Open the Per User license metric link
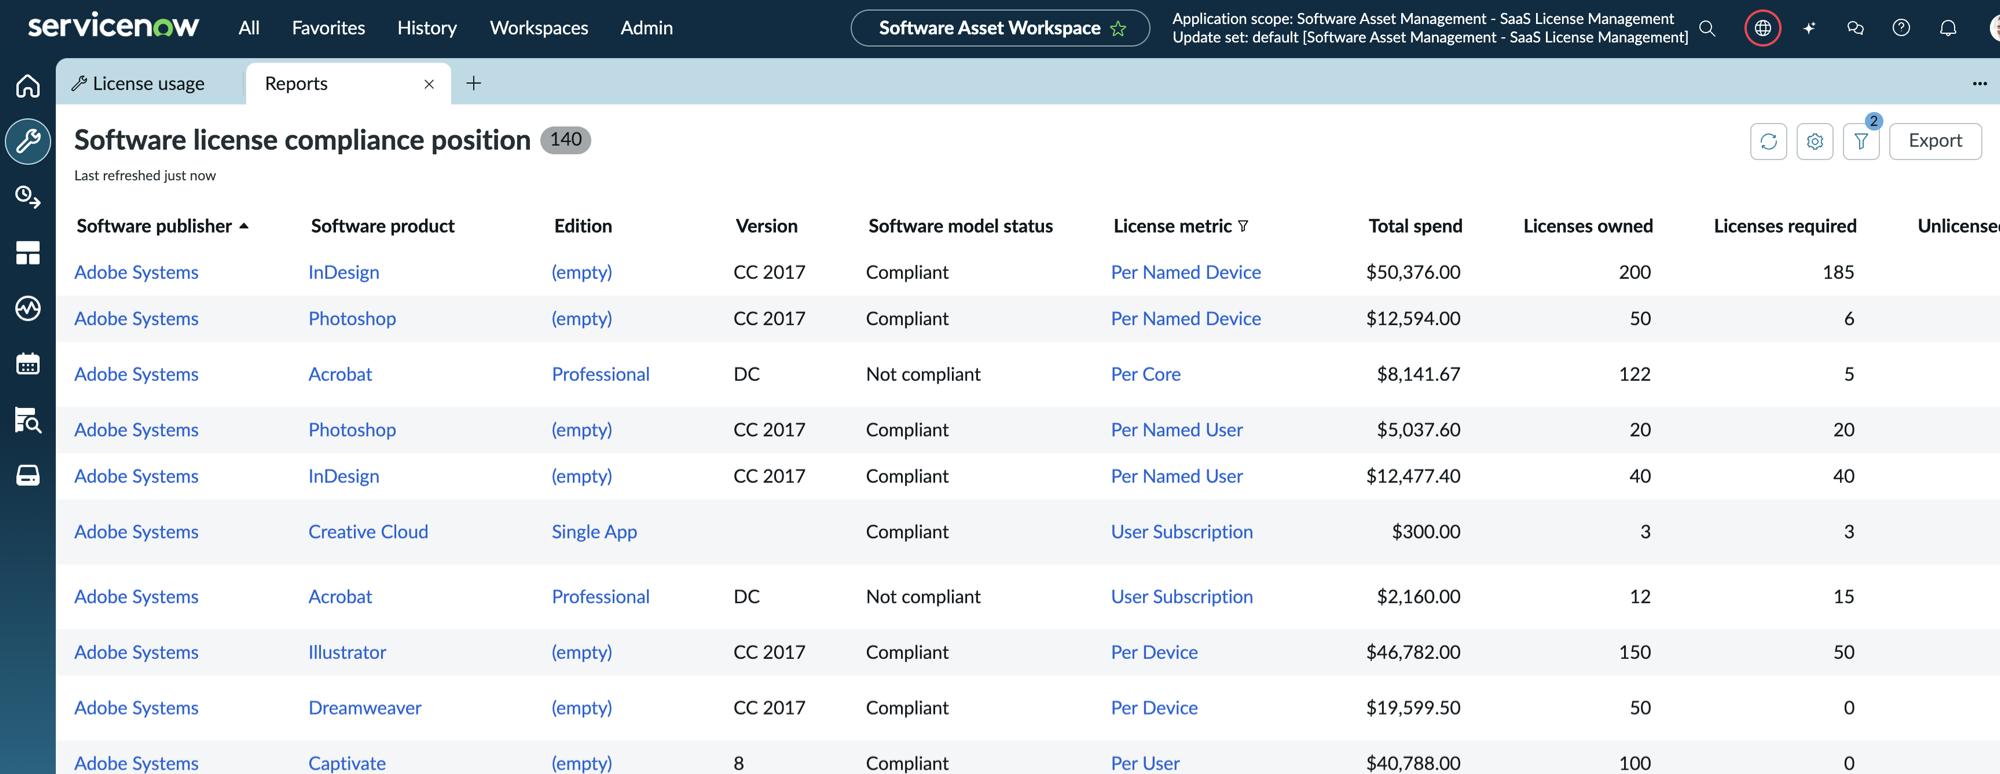 1145,763
